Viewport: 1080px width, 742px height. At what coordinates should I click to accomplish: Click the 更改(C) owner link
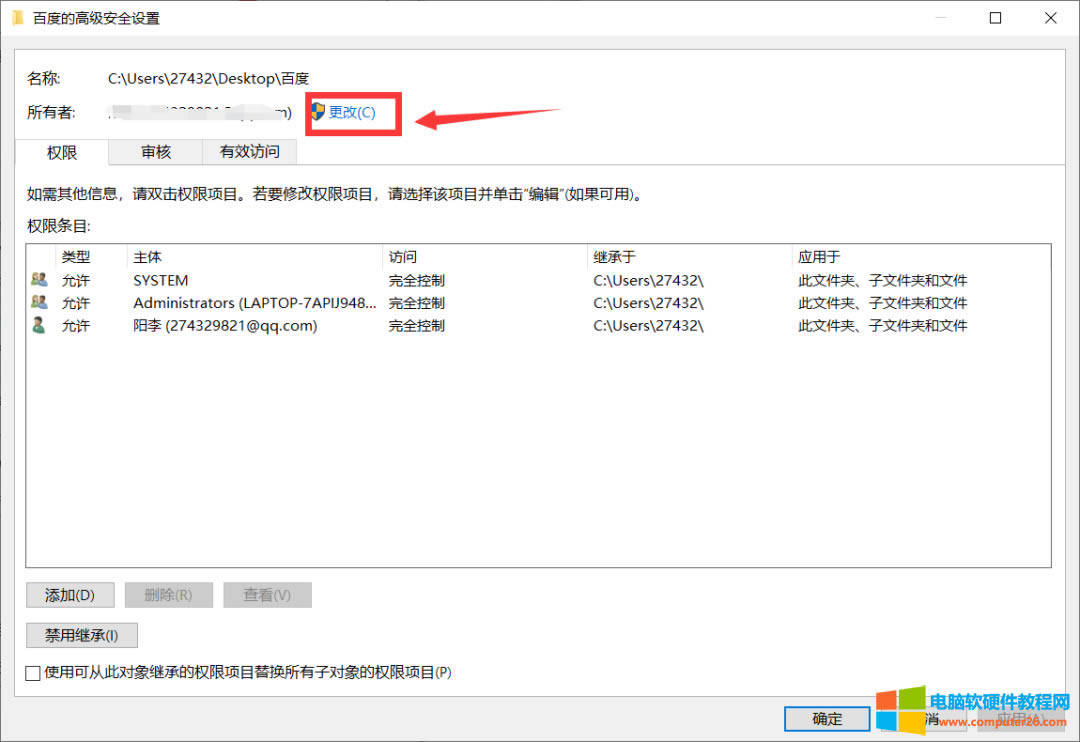pos(352,112)
